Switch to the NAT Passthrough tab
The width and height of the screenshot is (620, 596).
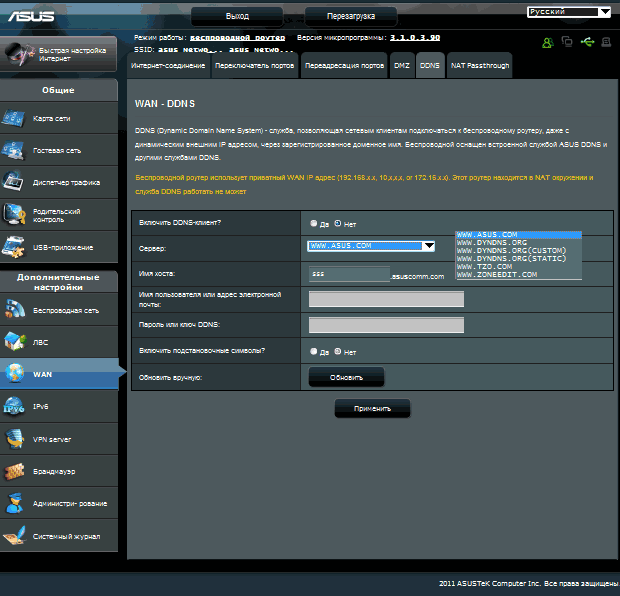click(480, 66)
